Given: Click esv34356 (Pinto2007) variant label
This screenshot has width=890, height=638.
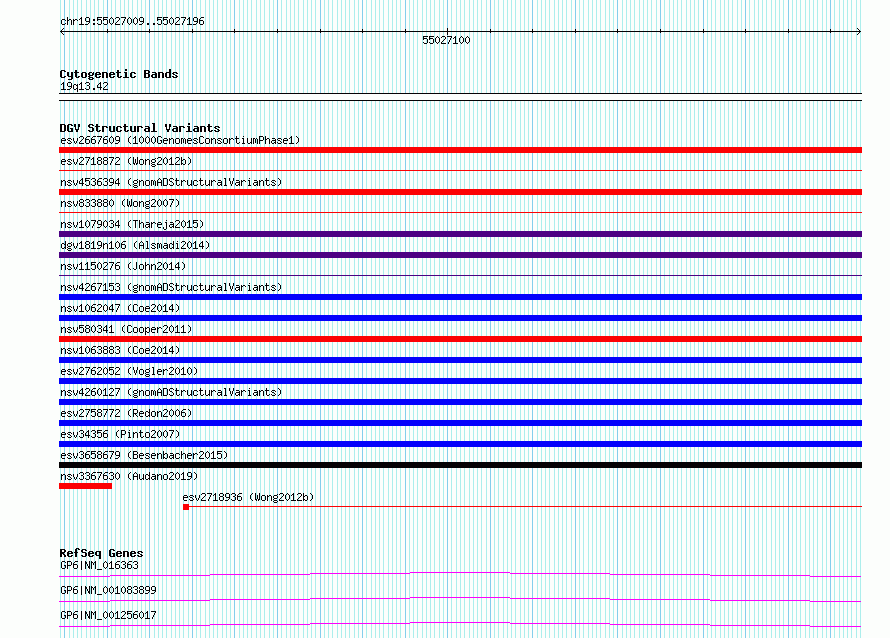Looking at the screenshot, I should 120,434.
